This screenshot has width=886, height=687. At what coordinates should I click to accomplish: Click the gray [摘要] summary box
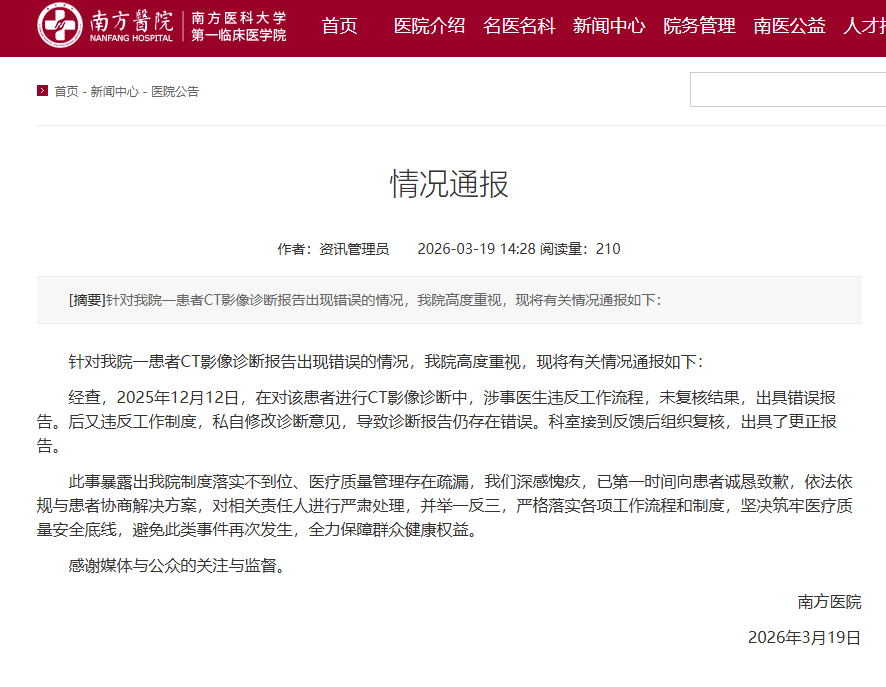click(449, 300)
